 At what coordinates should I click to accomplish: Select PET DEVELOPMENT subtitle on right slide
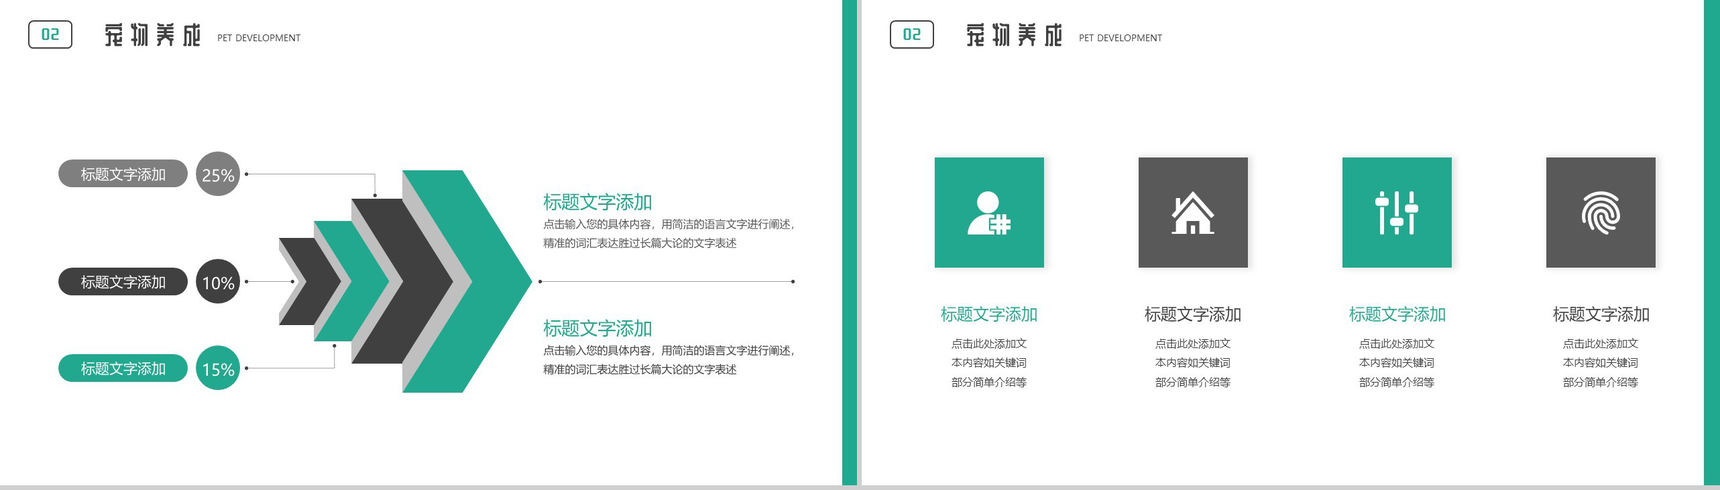click(1120, 38)
